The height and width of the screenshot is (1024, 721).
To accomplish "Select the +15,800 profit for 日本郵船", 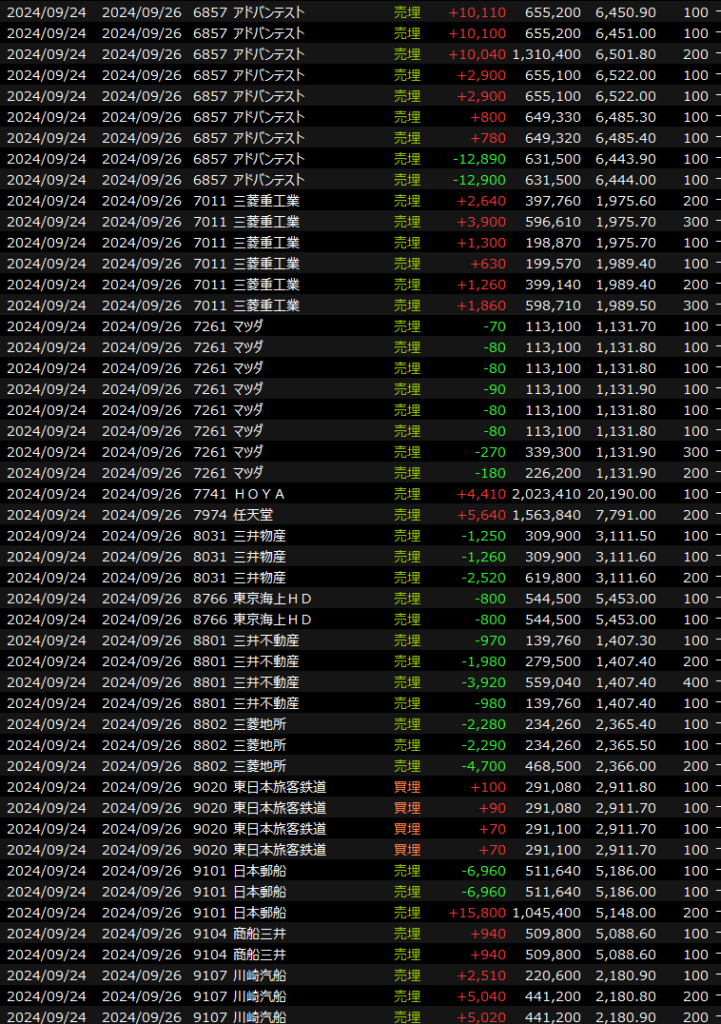I will click(476, 913).
